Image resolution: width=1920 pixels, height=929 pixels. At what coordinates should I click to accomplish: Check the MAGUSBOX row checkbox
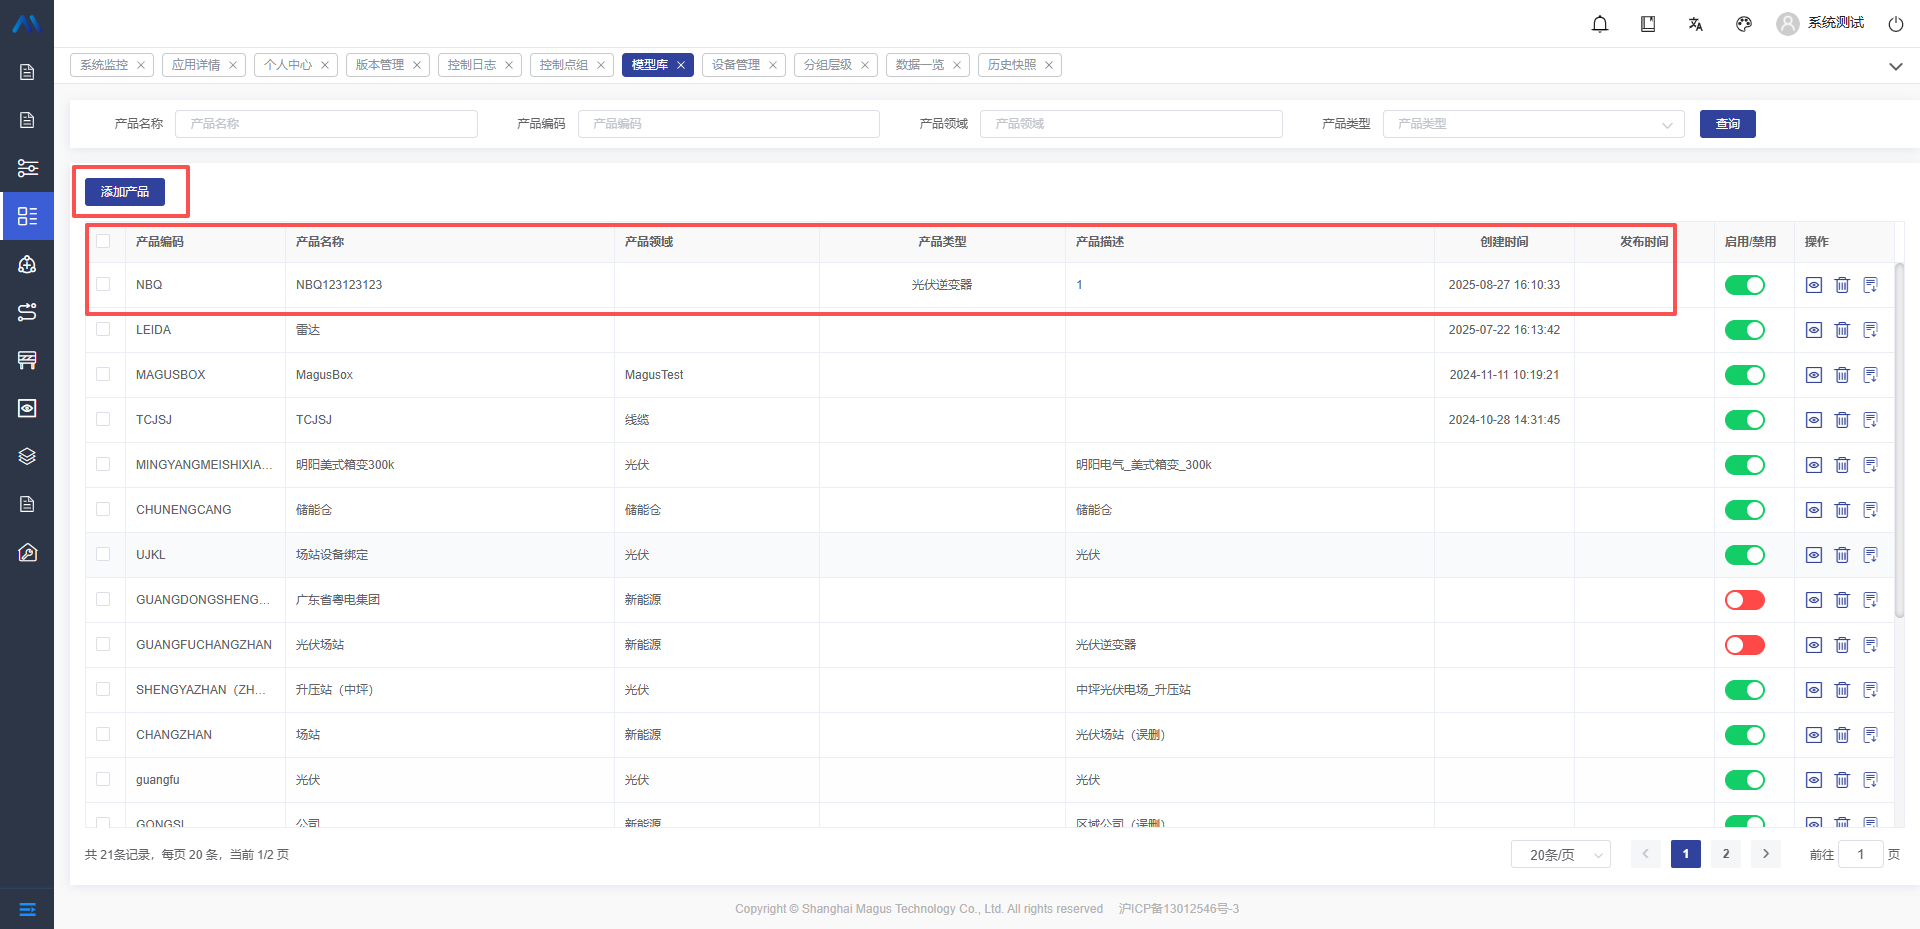click(x=103, y=374)
